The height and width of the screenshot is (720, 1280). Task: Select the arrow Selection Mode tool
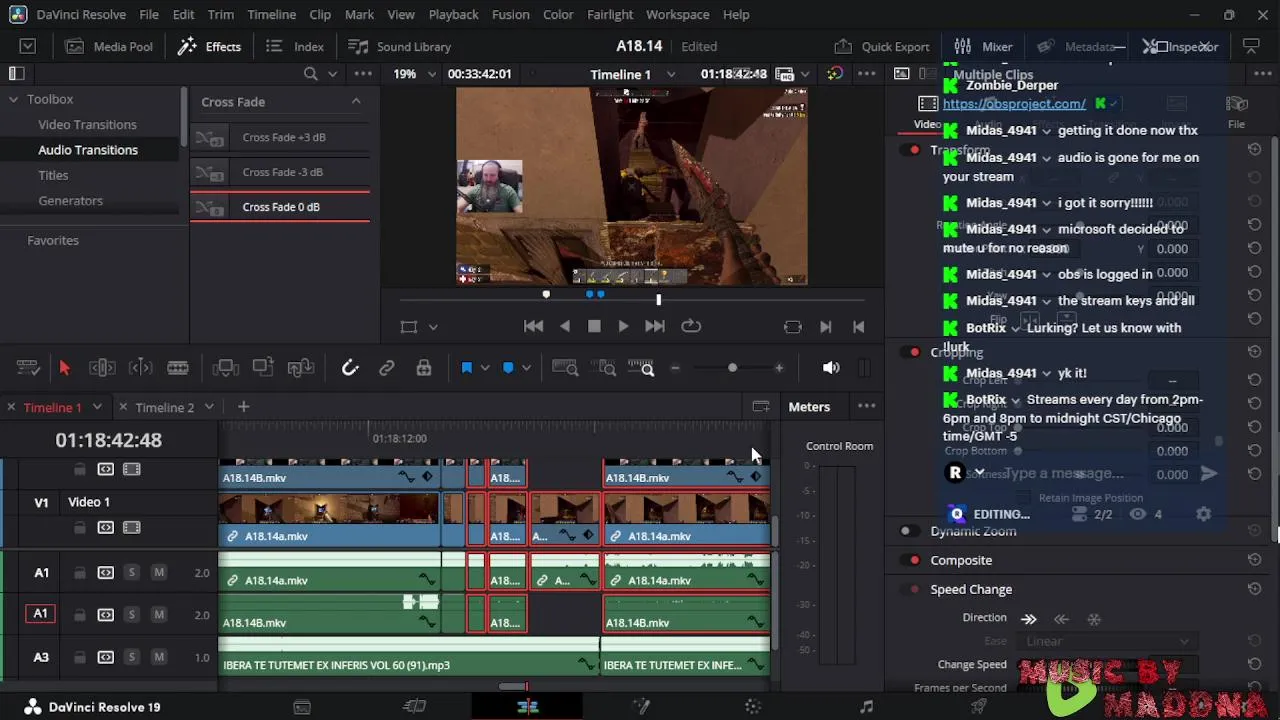[x=64, y=368]
